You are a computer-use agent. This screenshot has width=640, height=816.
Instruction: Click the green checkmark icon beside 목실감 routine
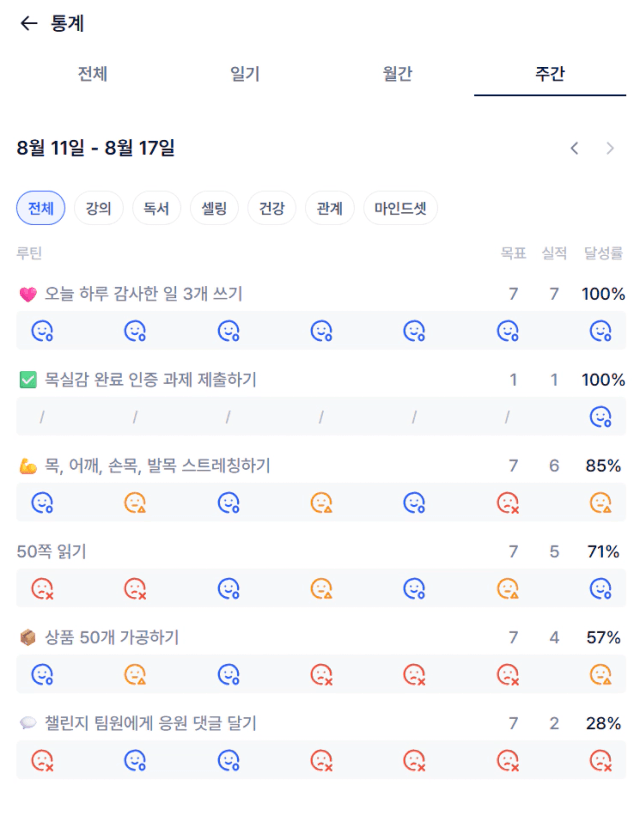tap(28, 380)
